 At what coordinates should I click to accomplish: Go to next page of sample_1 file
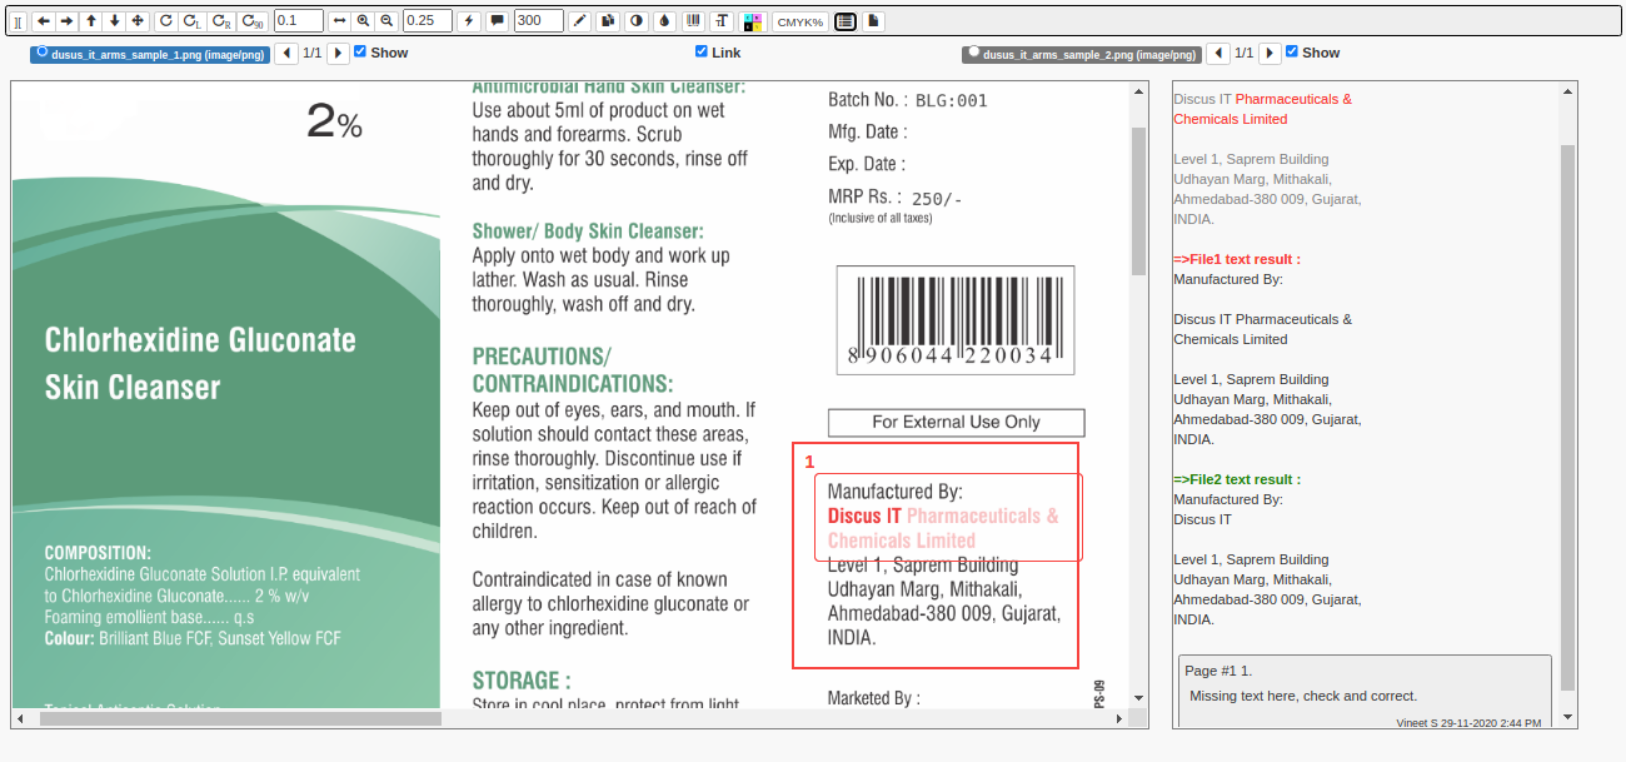tap(338, 53)
